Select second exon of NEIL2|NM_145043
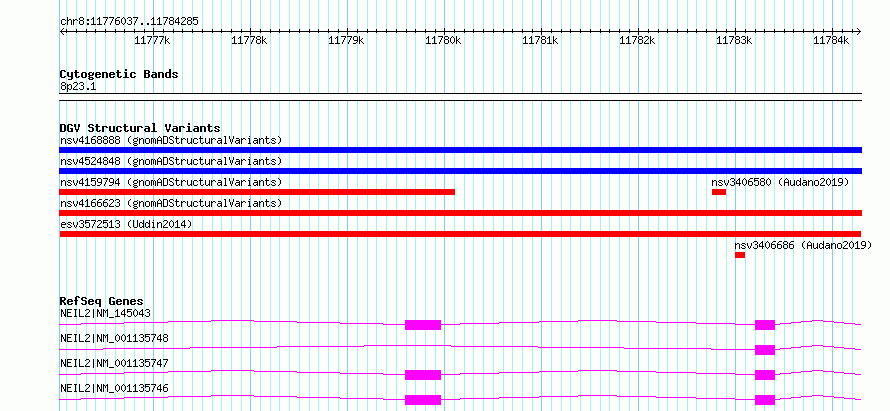Image resolution: width=890 pixels, height=411 pixels. click(x=765, y=325)
